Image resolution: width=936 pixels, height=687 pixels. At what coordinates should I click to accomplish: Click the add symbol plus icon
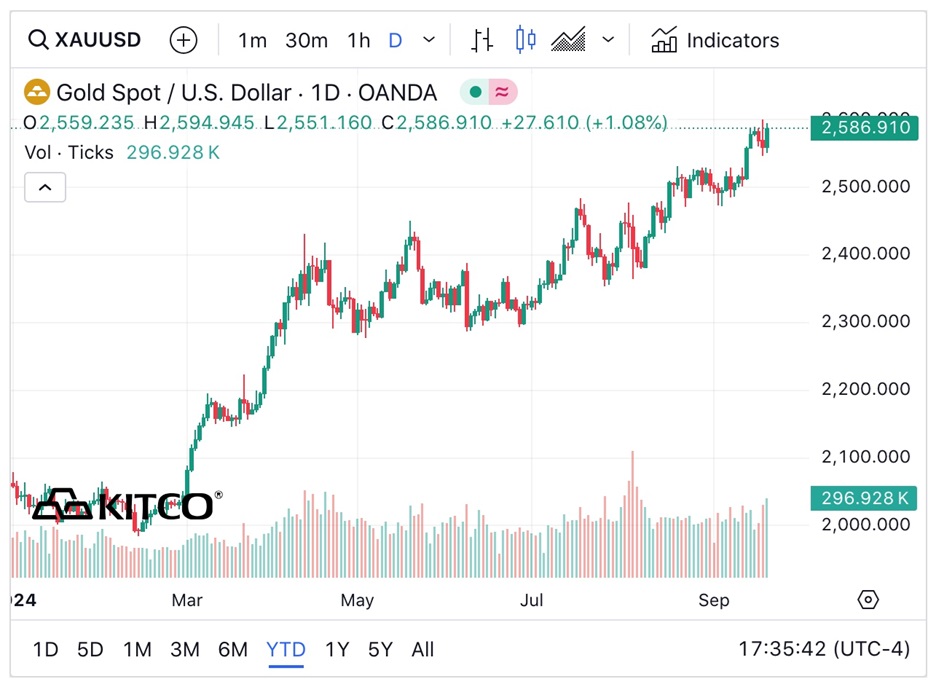pyautogui.click(x=184, y=40)
